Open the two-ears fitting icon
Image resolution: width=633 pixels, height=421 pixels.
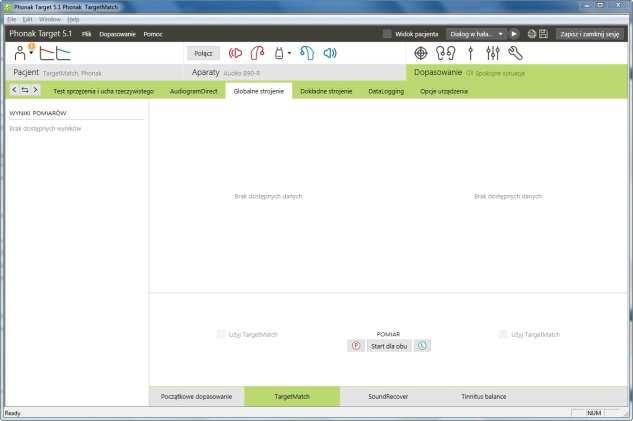click(x=446, y=53)
